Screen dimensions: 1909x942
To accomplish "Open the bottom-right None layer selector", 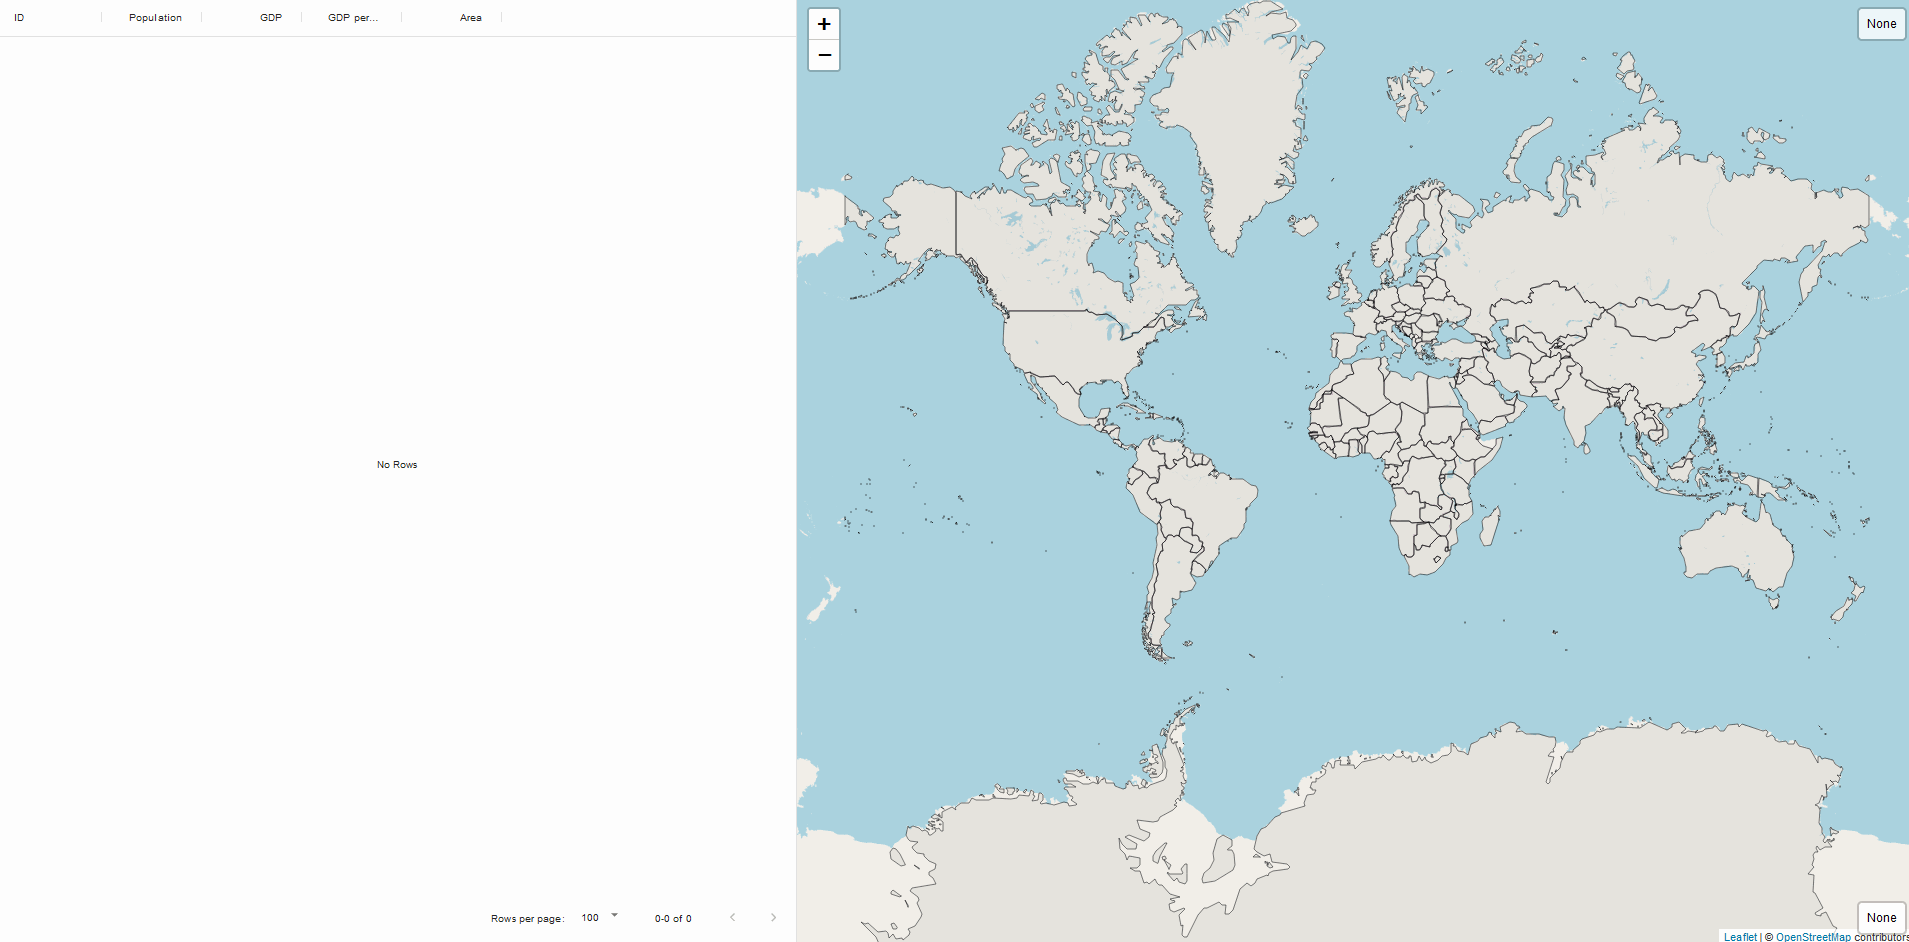I will 1880,917.
